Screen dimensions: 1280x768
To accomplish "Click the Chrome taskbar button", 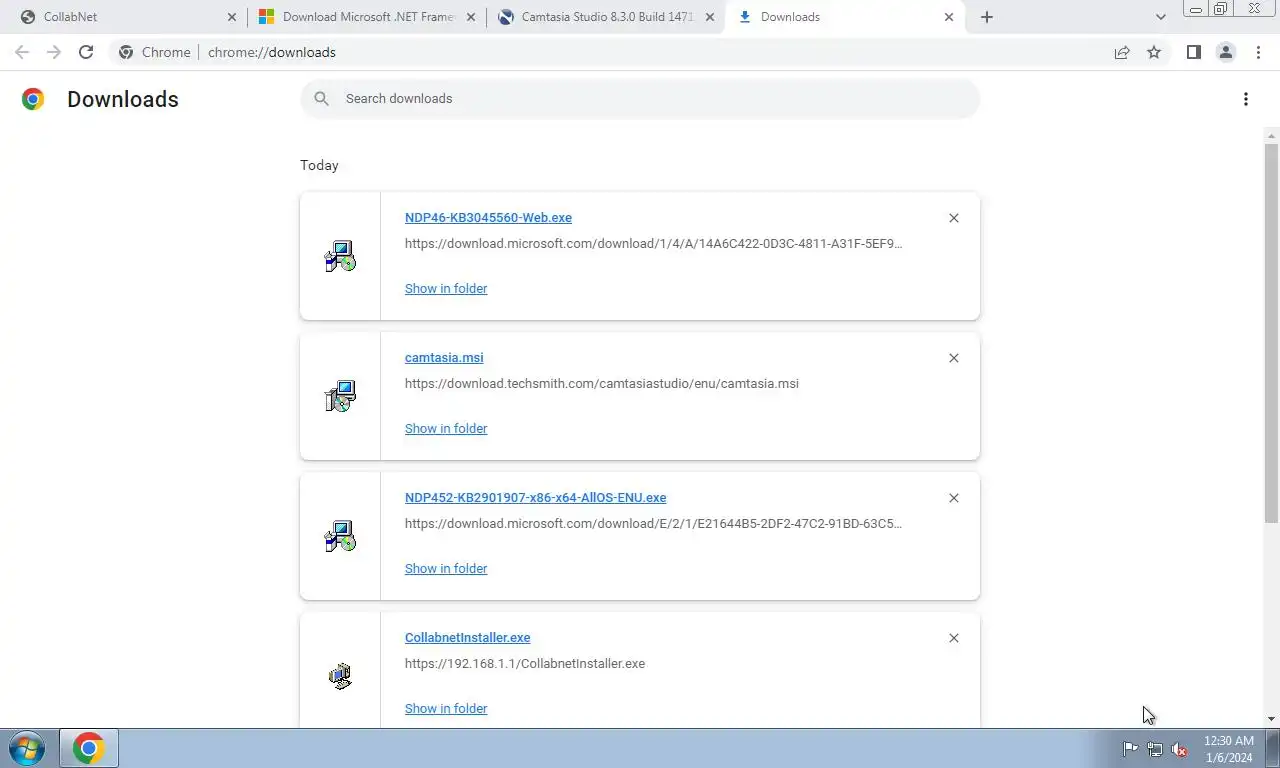I will (x=89, y=748).
